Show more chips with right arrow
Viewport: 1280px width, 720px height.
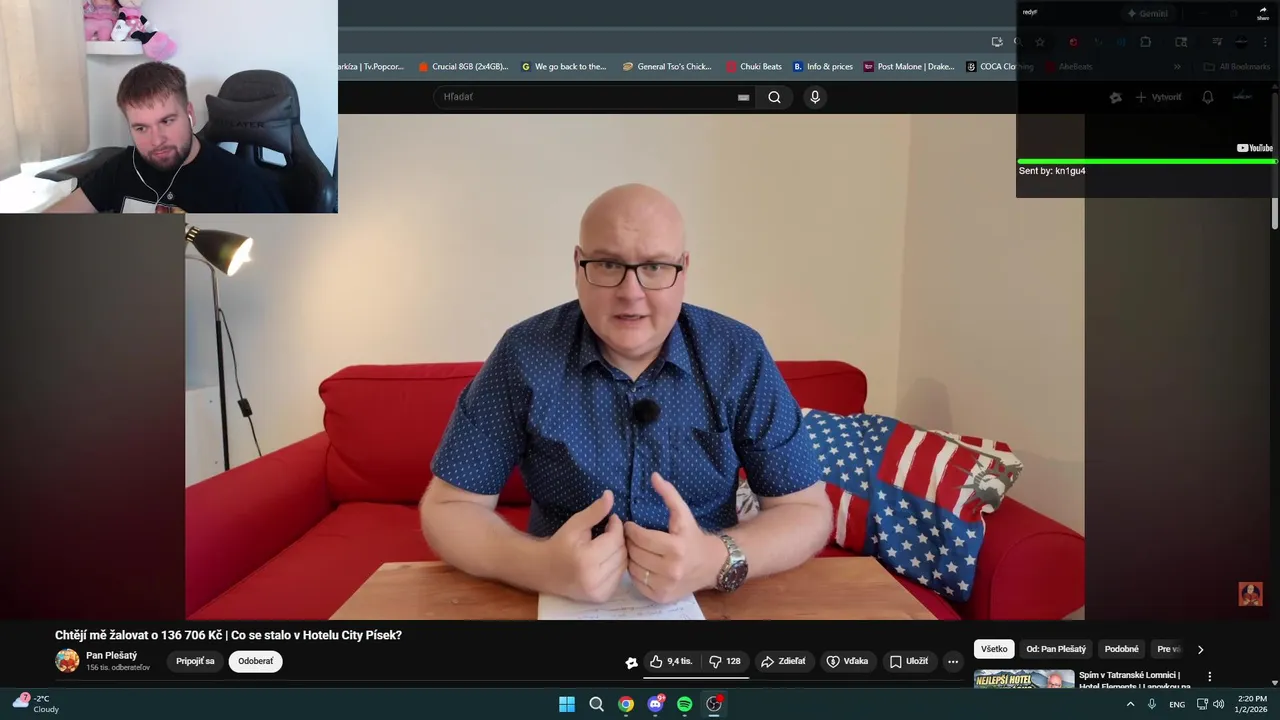[x=1200, y=649]
